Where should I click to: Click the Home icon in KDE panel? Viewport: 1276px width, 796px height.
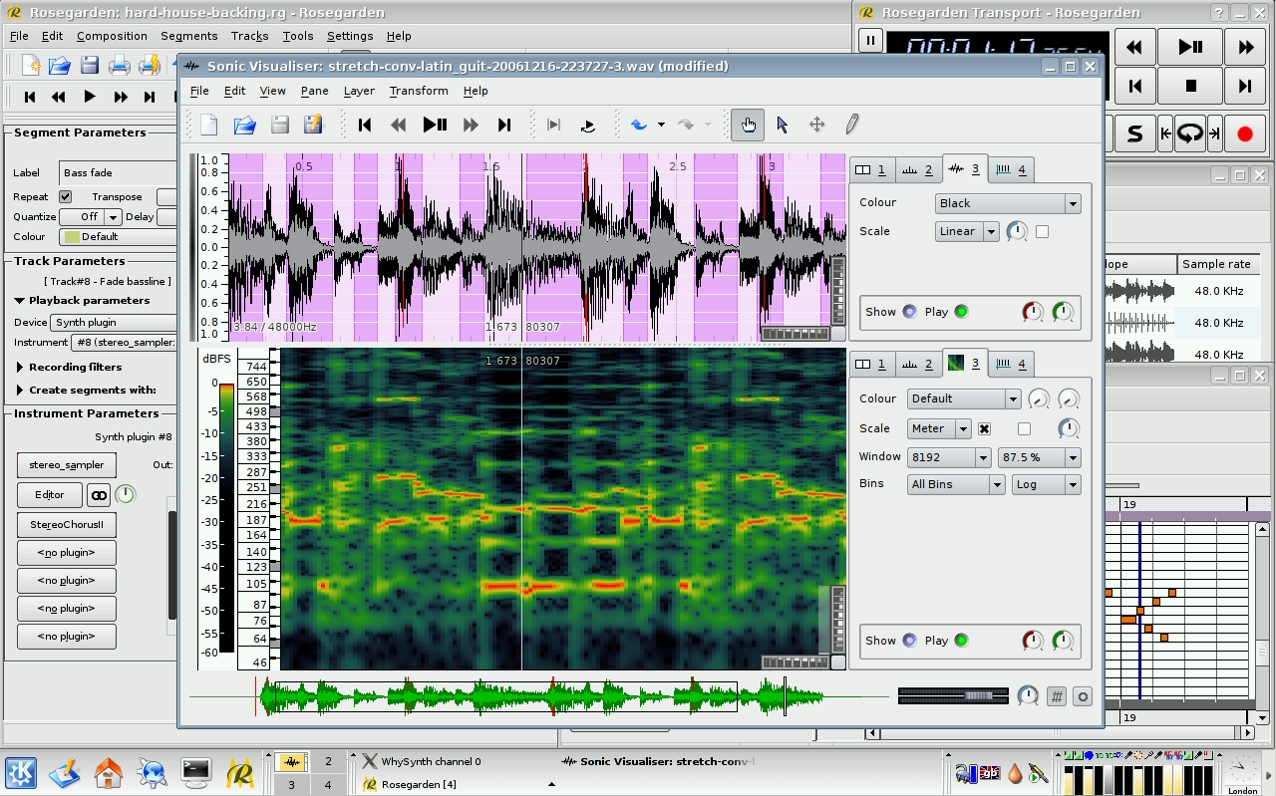coord(108,773)
